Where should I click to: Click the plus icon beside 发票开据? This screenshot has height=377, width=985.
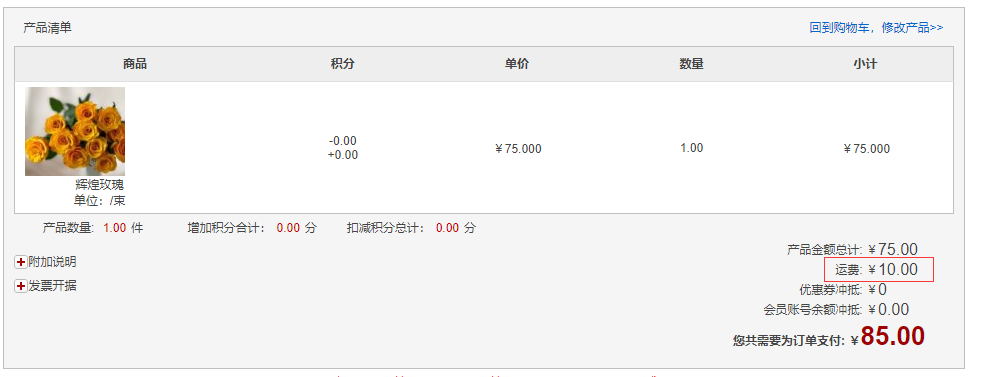[21, 286]
